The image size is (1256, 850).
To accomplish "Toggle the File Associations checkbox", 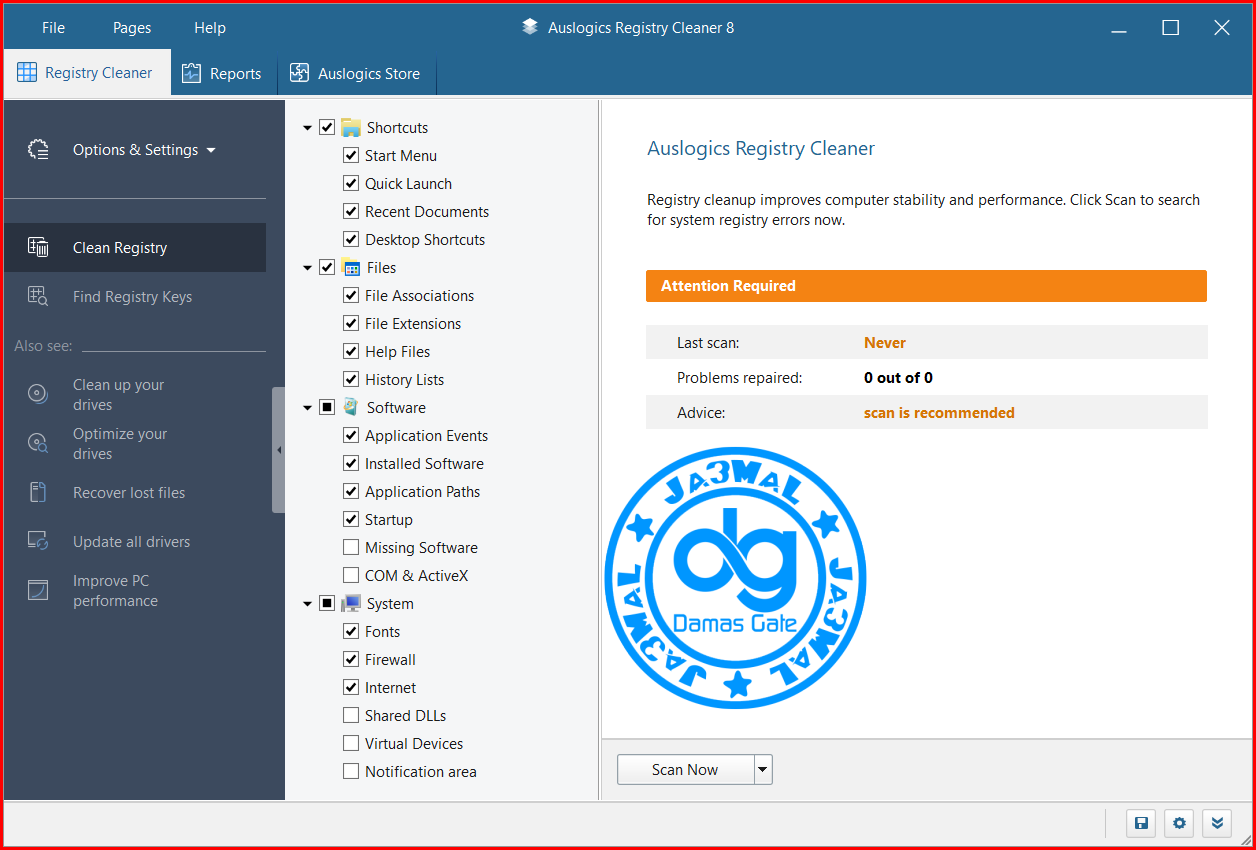I will pyautogui.click(x=351, y=295).
